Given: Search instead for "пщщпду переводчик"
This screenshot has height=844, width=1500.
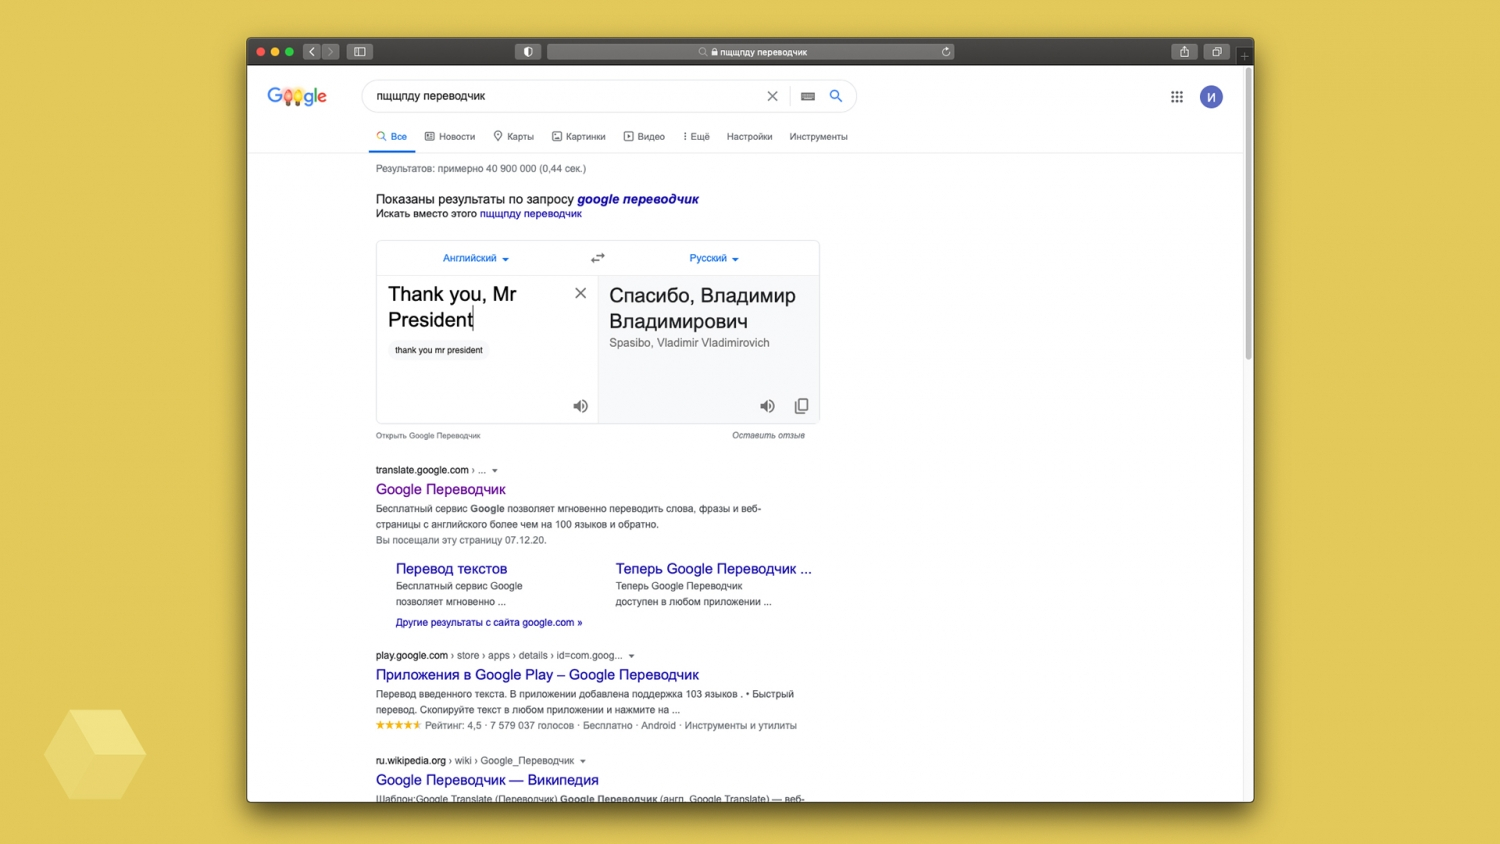Looking at the screenshot, I should pos(530,214).
